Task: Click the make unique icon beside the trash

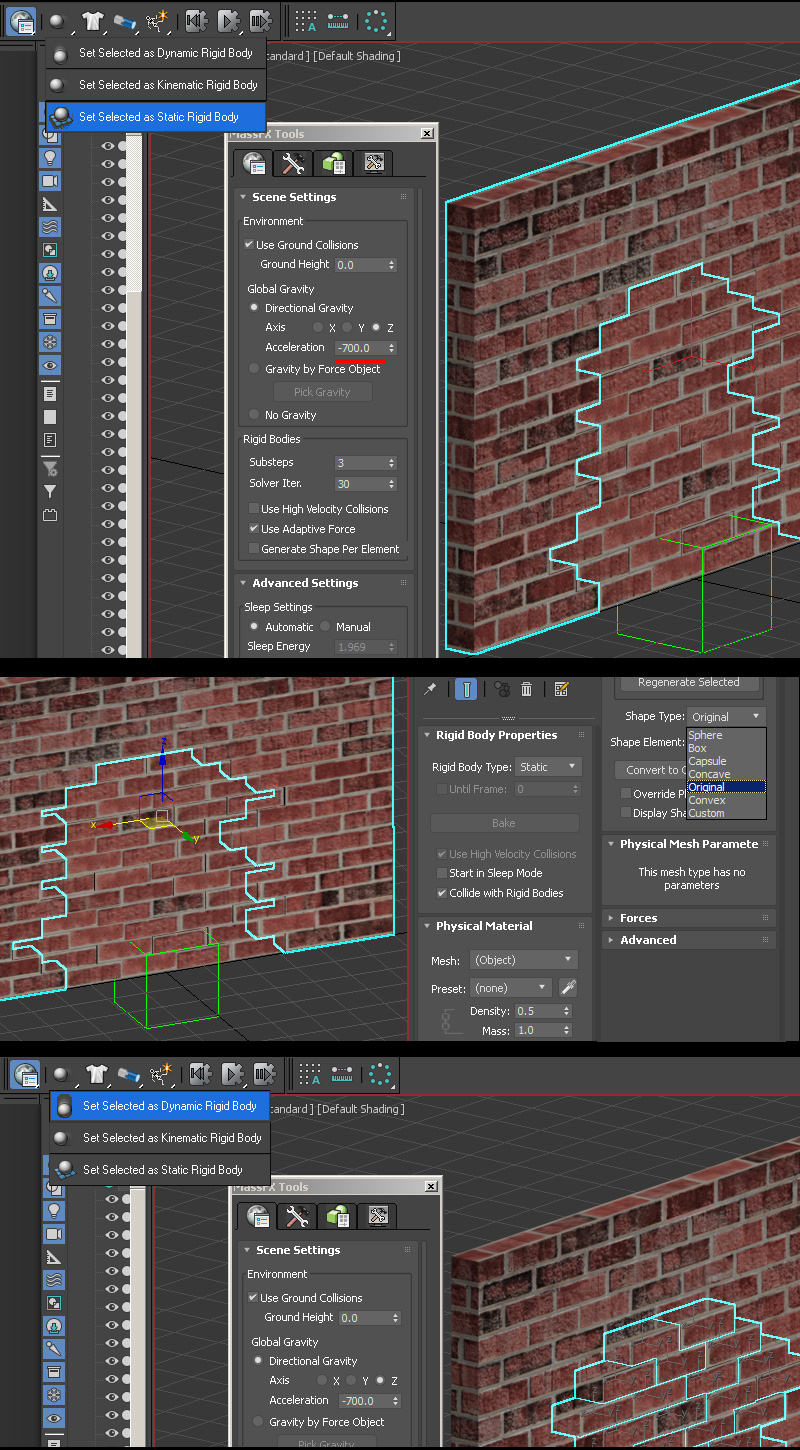Action: click(502, 689)
